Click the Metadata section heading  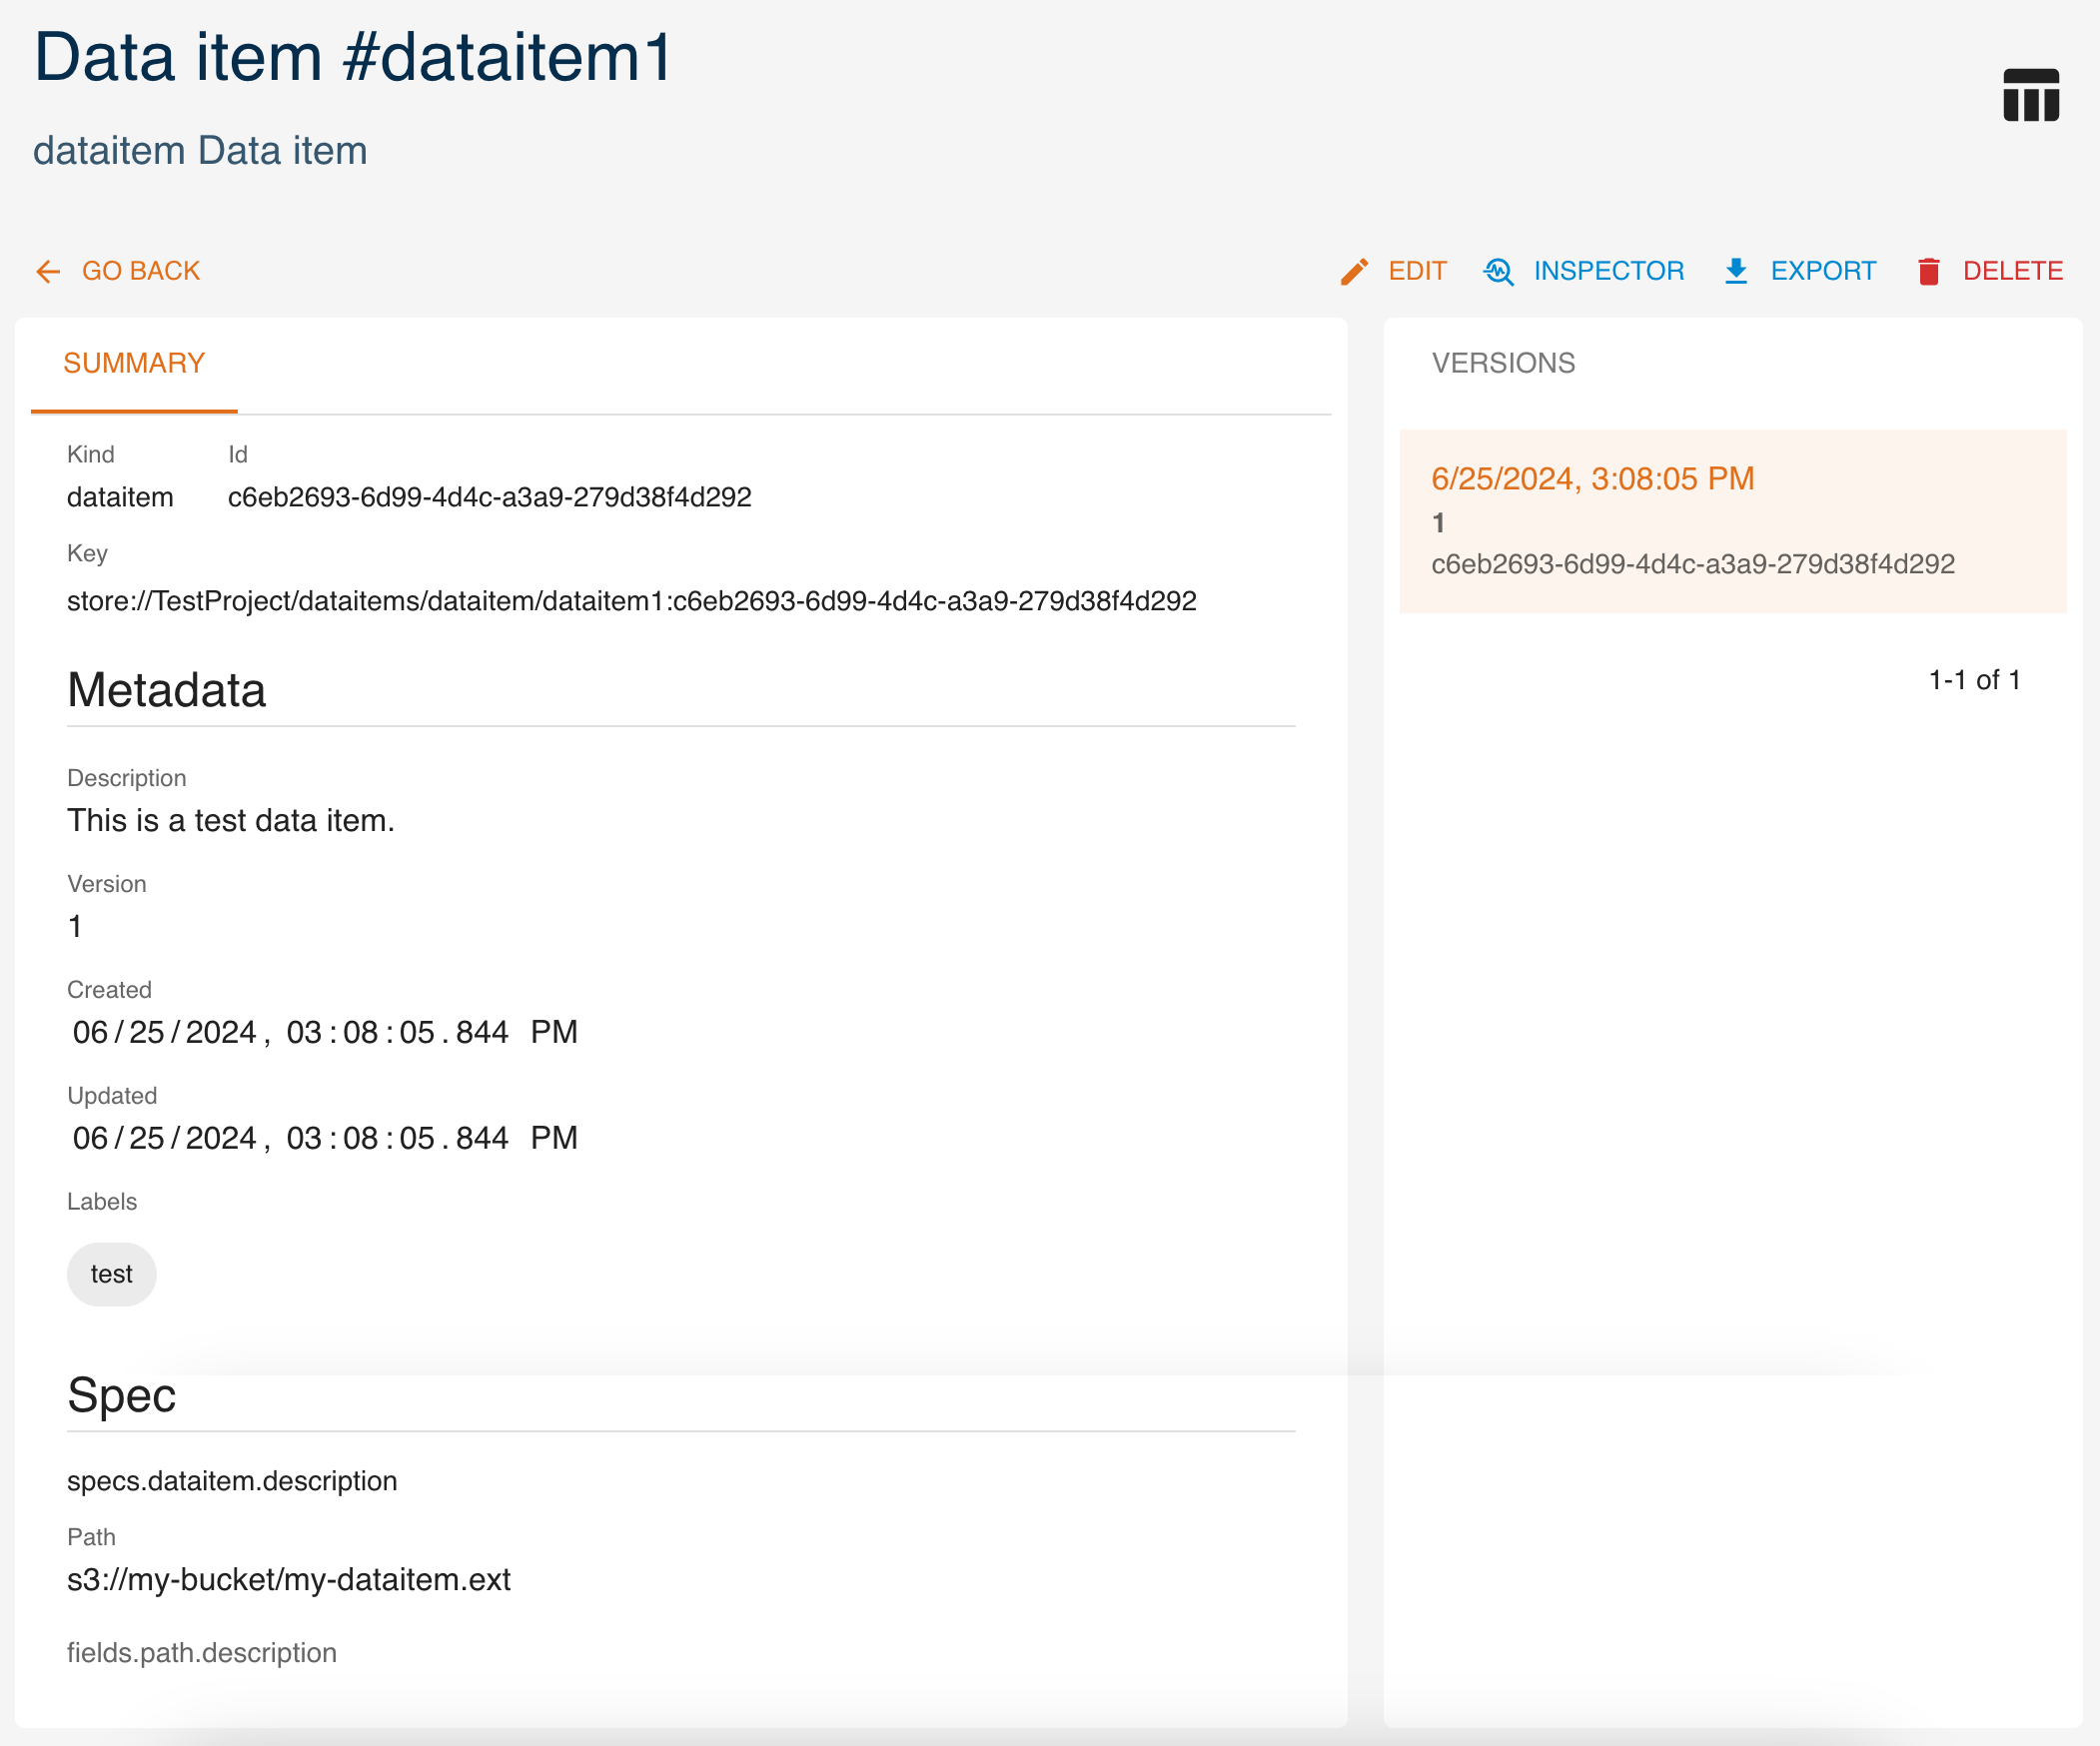(166, 690)
